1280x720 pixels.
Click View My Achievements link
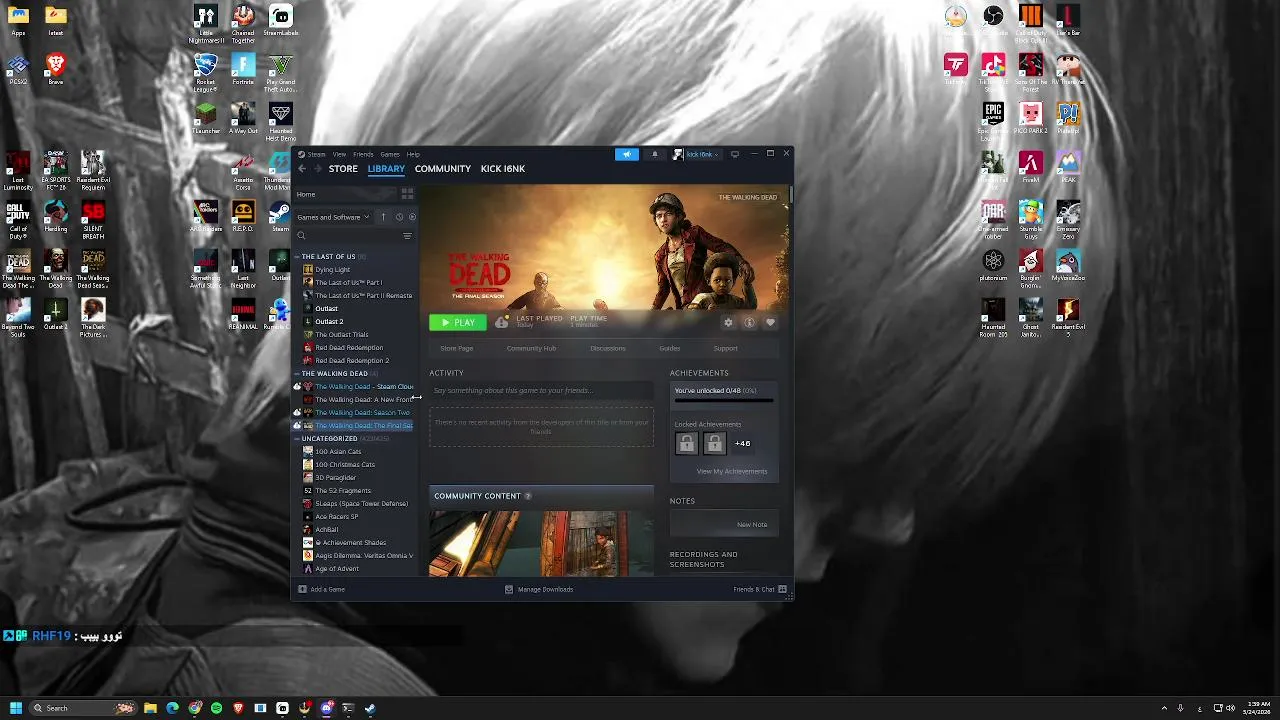click(x=732, y=471)
